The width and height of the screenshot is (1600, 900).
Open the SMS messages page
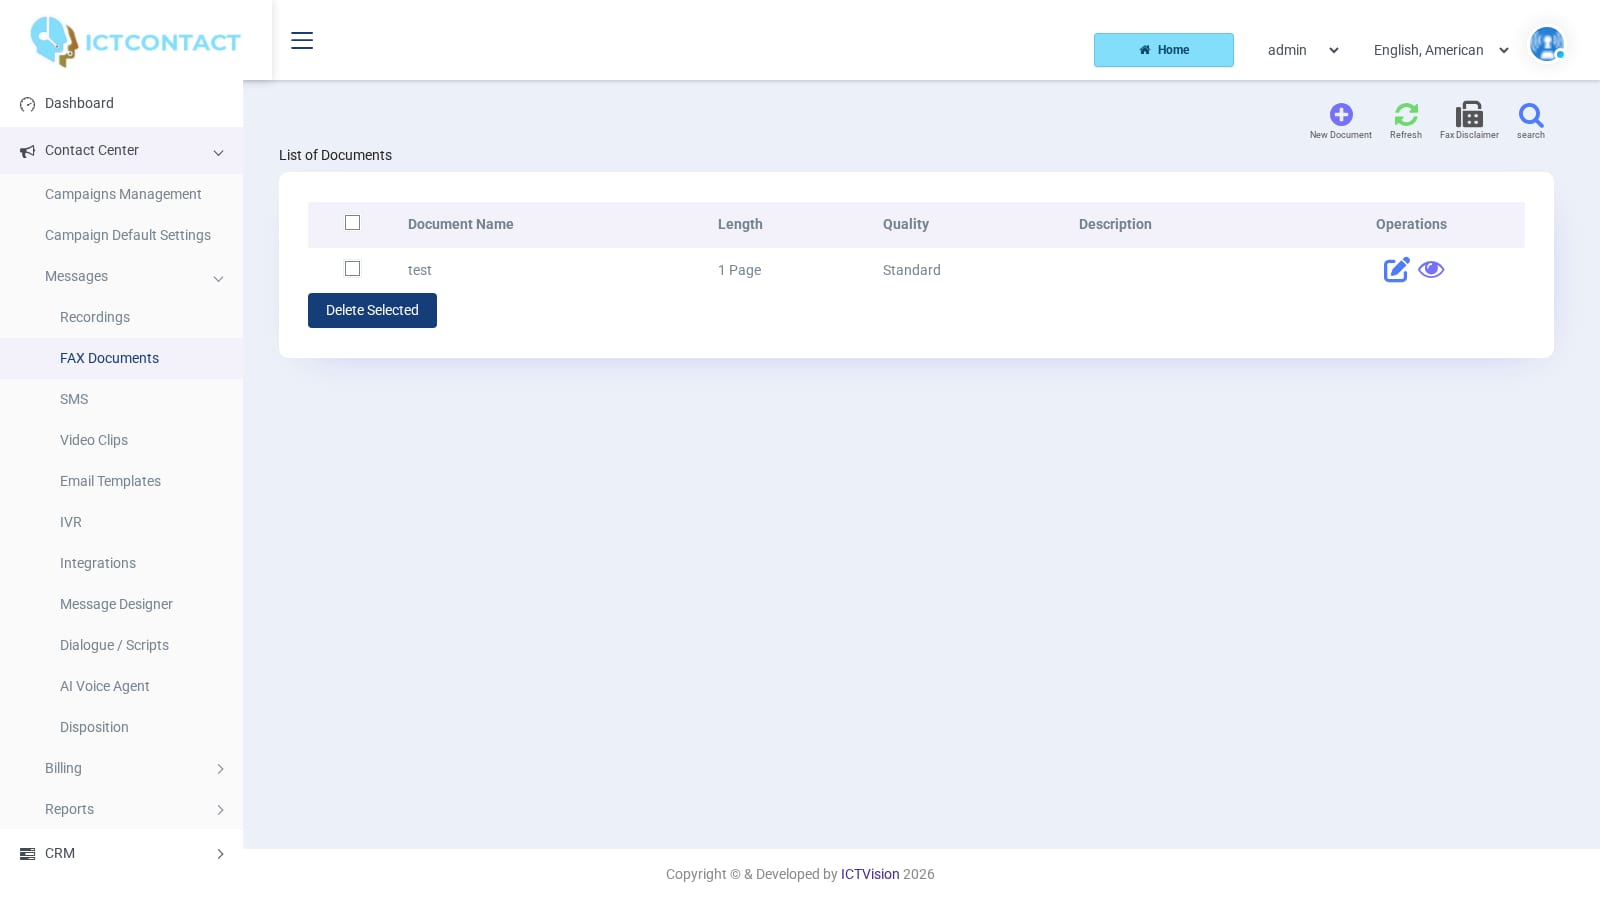[x=74, y=399]
